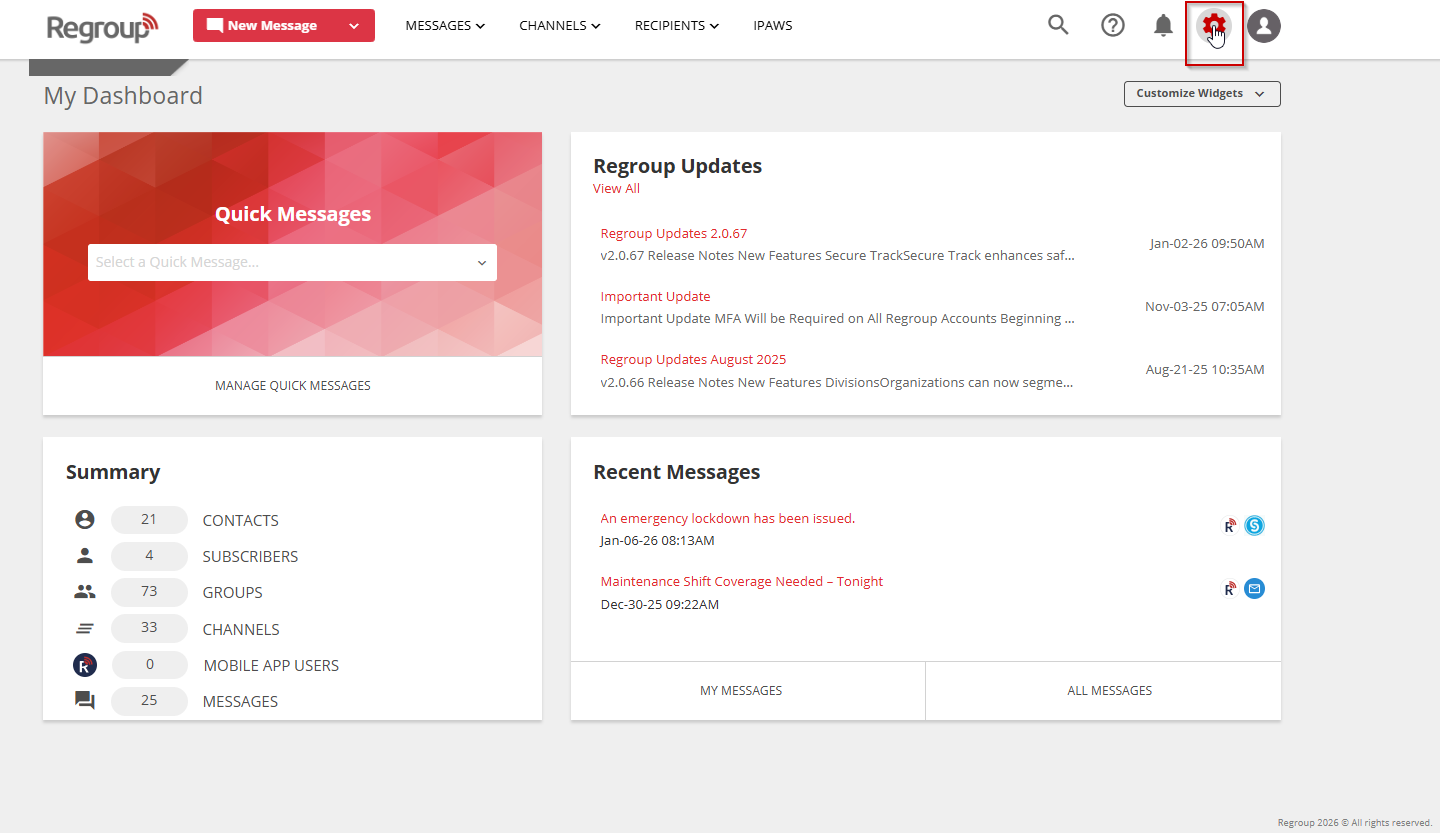This screenshot has height=833, width=1440.
Task: Click the CONTACTS label in Summary
Action: [241, 521]
